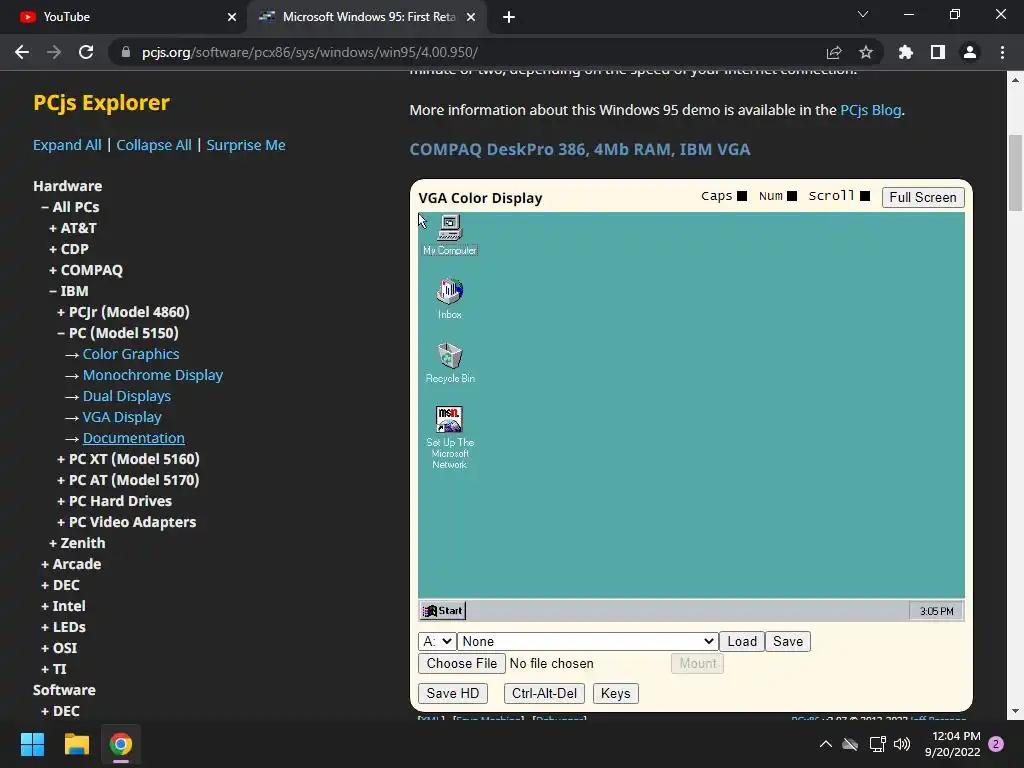This screenshot has width=1024, height=768.
Task: Open Dual Displays link
Action: 127,396
